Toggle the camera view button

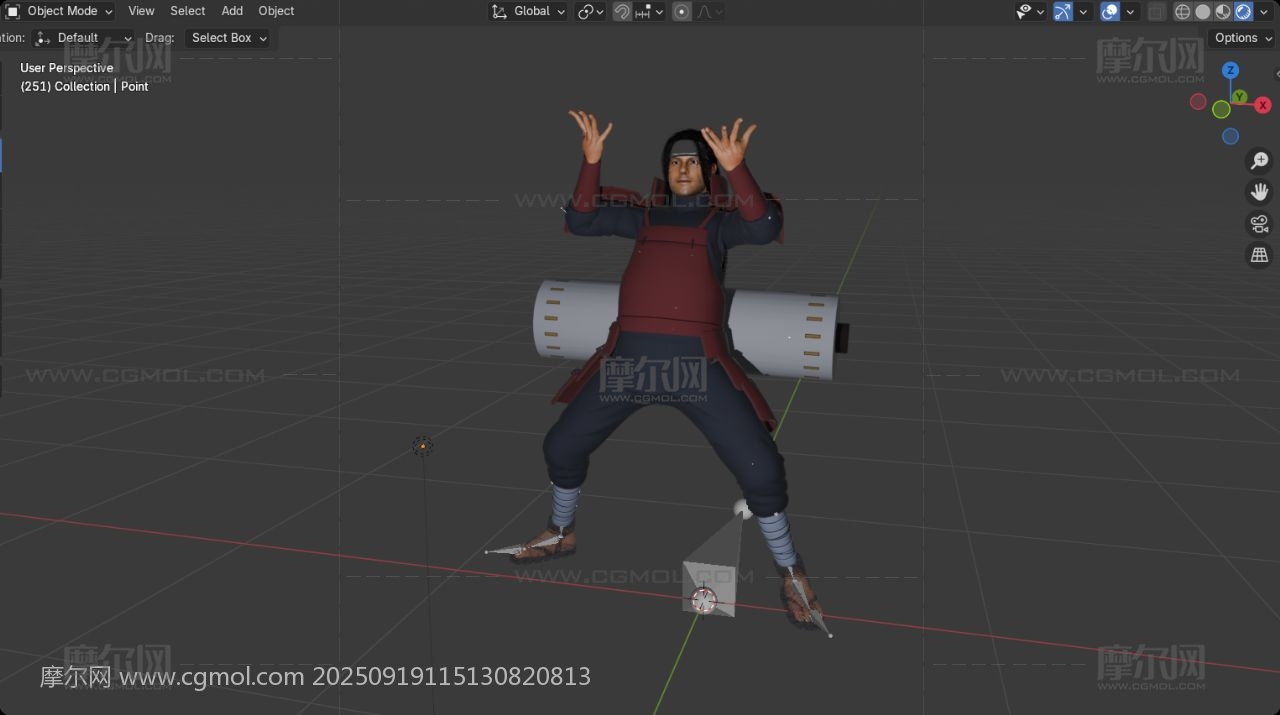click(1259, 224)
